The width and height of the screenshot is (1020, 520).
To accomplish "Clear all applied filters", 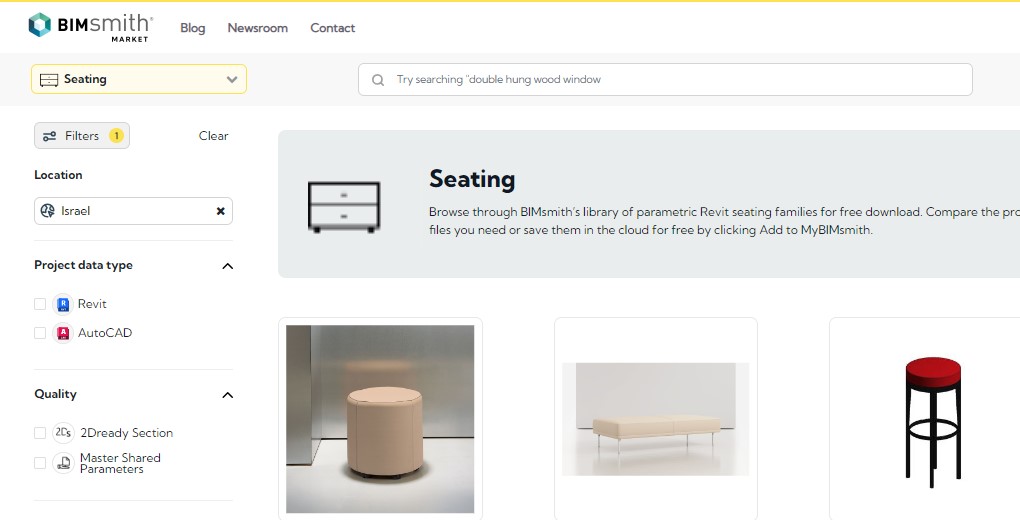I will pyautogui.click(x=213, y=135).
